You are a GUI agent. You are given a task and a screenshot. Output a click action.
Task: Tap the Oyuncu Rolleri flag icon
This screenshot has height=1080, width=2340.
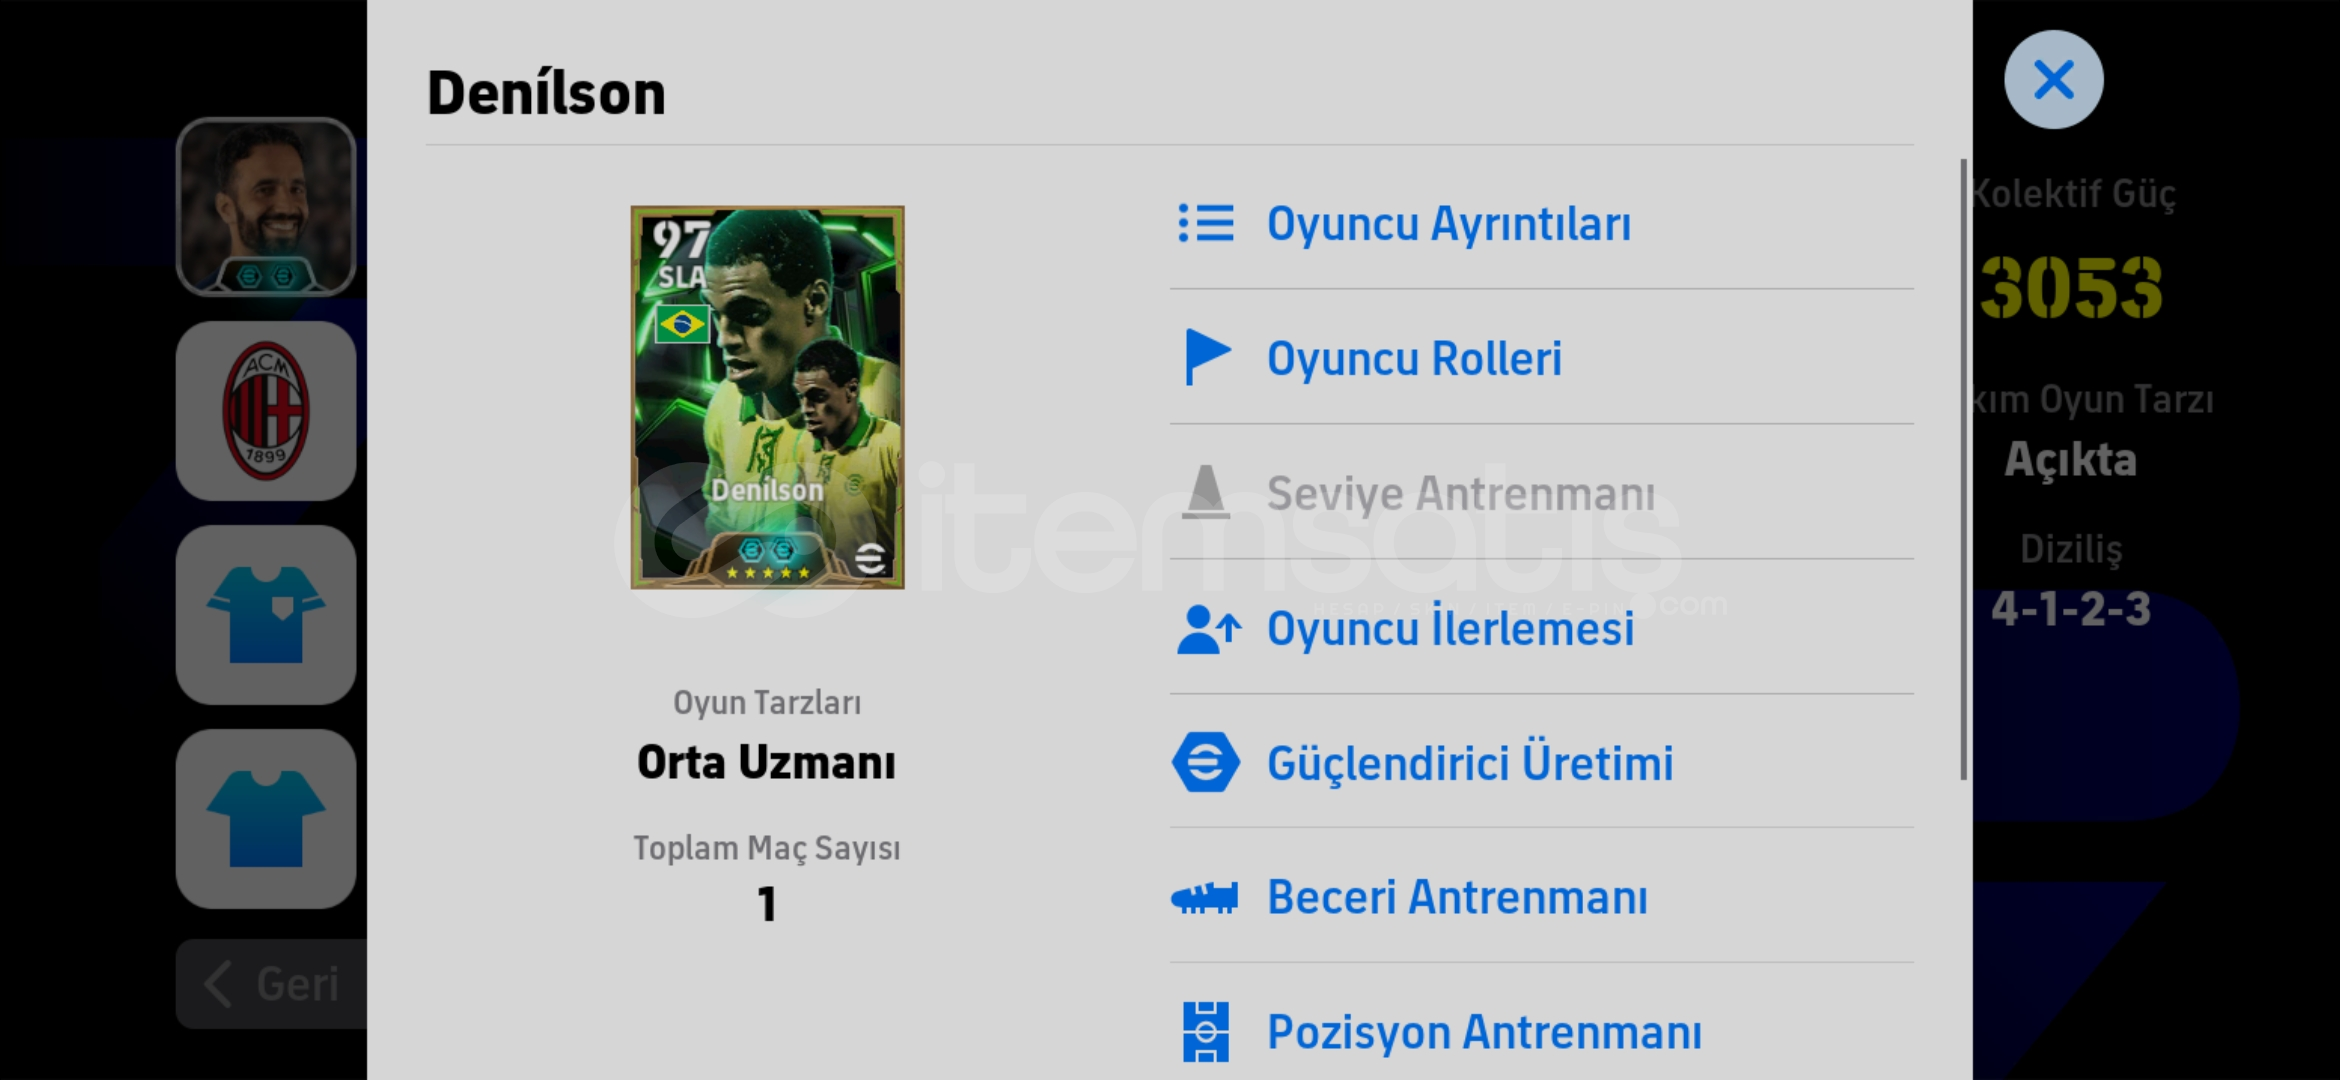(1207, 357)
